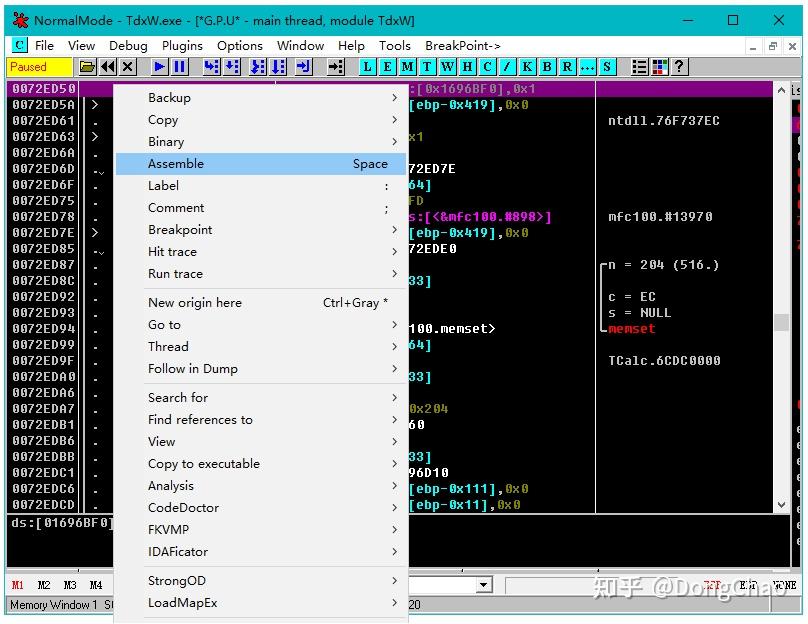Click the Run program toolbar icon
Image resolution: width=808 pixels, height=624 pixels.
click(x=159, y=67)
